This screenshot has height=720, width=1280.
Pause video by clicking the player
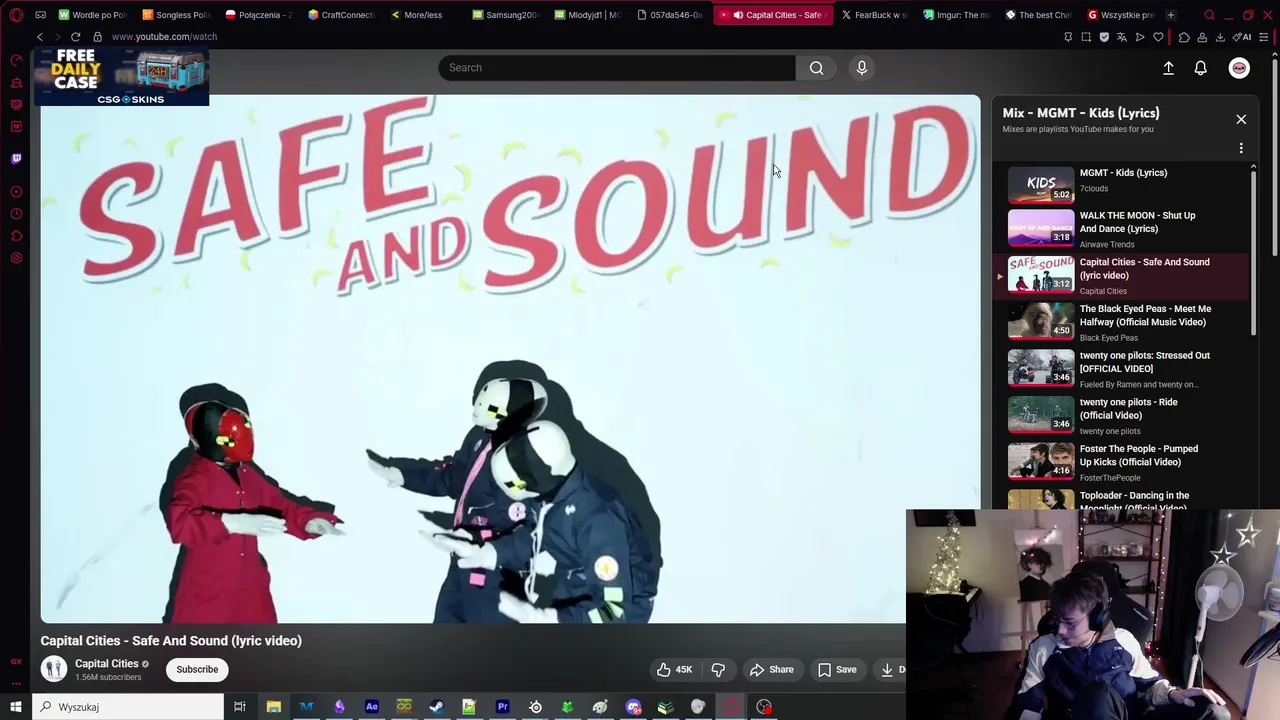click(510, 360)
